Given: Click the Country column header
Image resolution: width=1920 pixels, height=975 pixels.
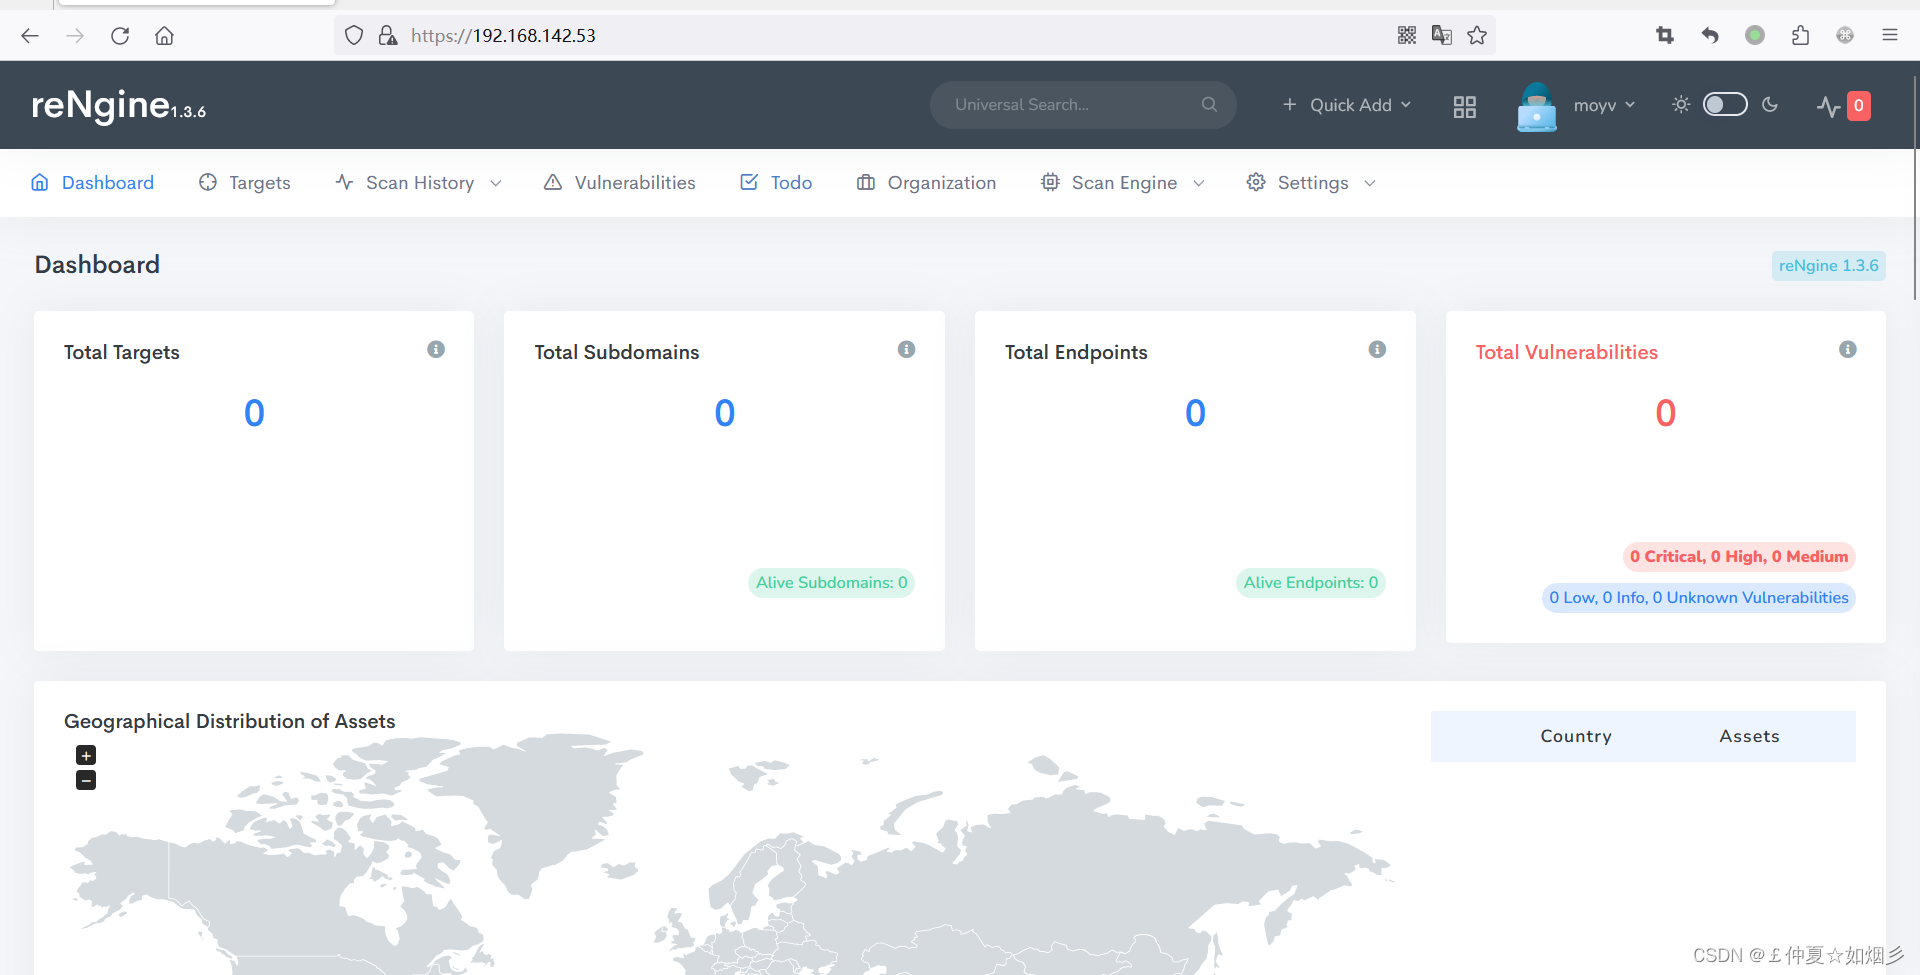Looking at the screenshot, I should (x=1576, y=736).
